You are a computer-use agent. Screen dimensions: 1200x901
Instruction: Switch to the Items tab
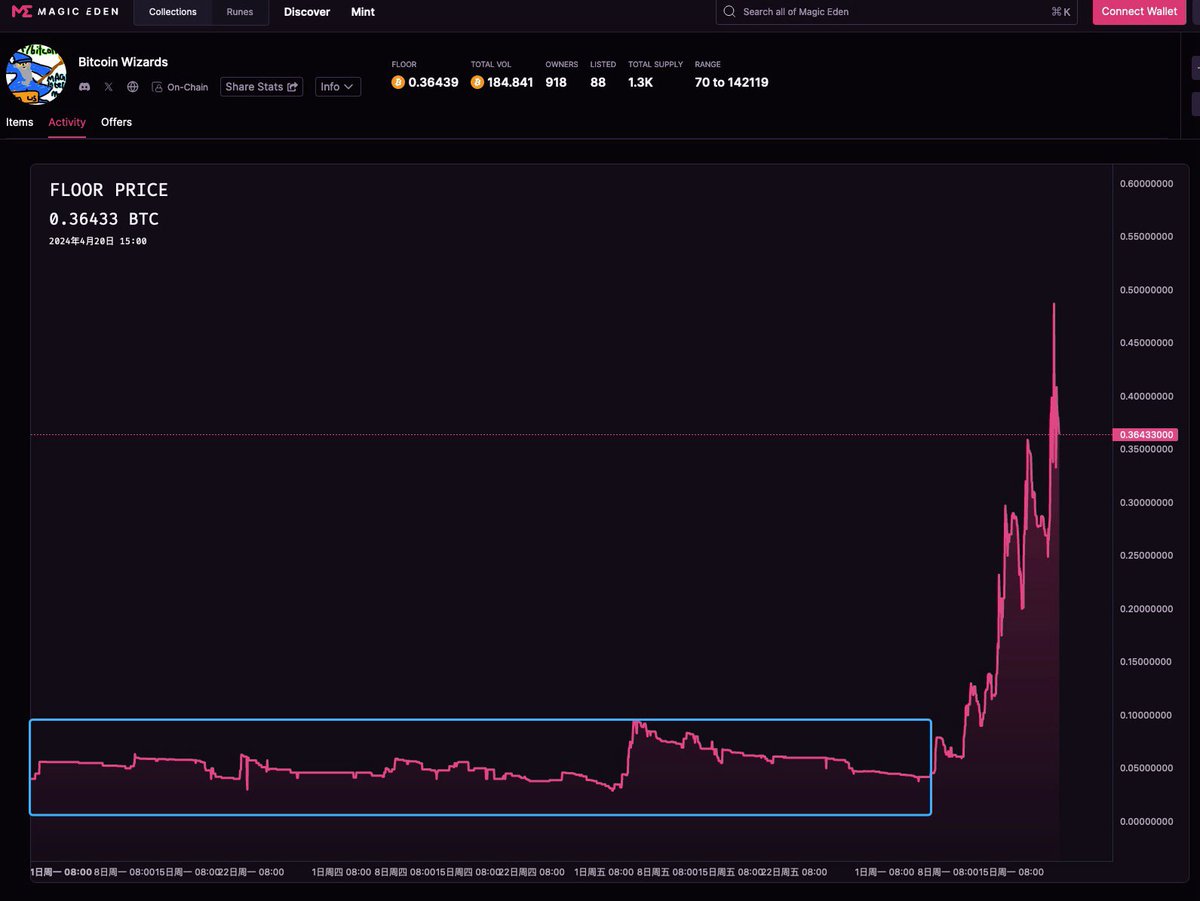tap(20, 122)
